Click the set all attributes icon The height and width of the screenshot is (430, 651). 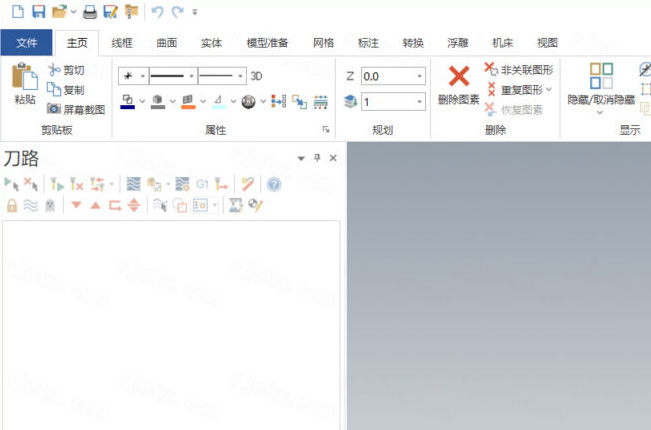click(x=279, y=102)
